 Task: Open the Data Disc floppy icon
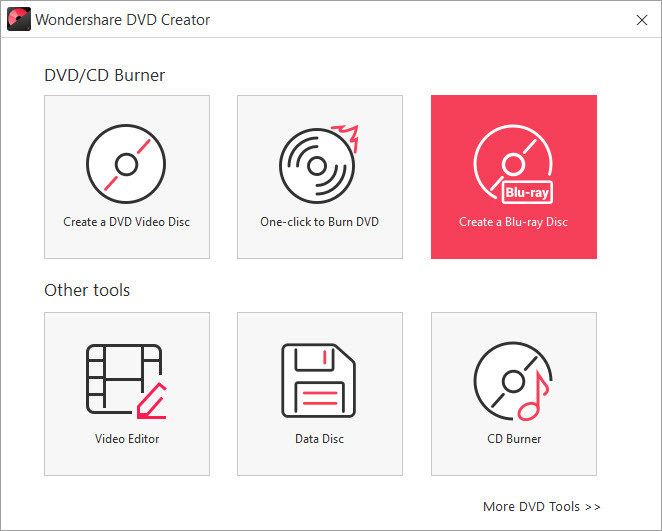(319, 382)
